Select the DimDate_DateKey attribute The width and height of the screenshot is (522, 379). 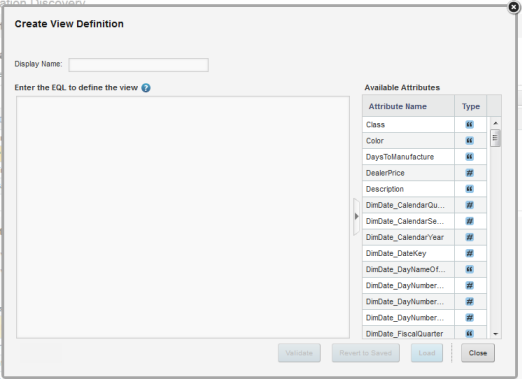[x=408, y=253]
